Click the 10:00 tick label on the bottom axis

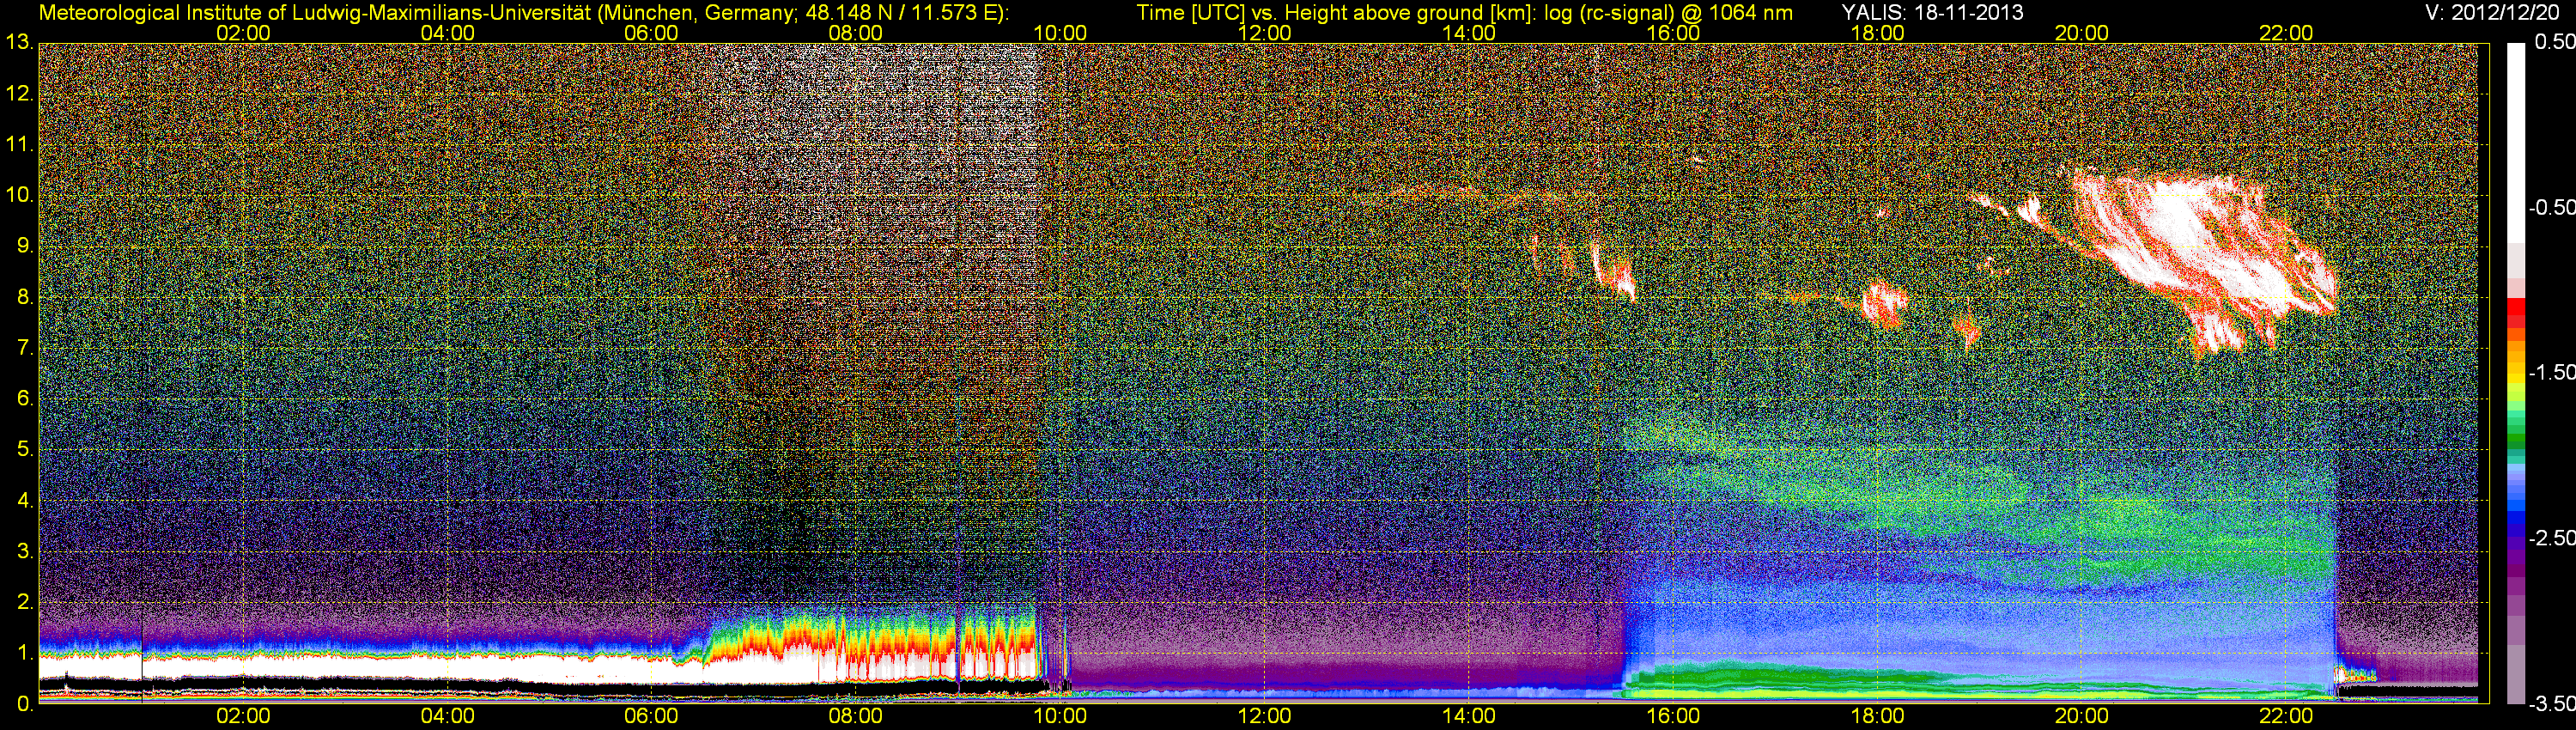1060,716
